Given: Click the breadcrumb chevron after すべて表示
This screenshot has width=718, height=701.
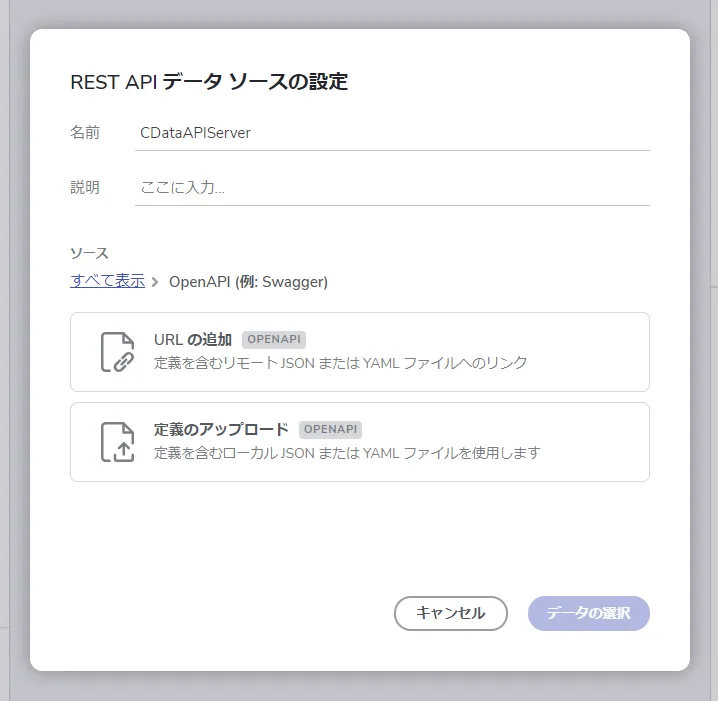Looking at the screenshot, I should pos(155,282).
